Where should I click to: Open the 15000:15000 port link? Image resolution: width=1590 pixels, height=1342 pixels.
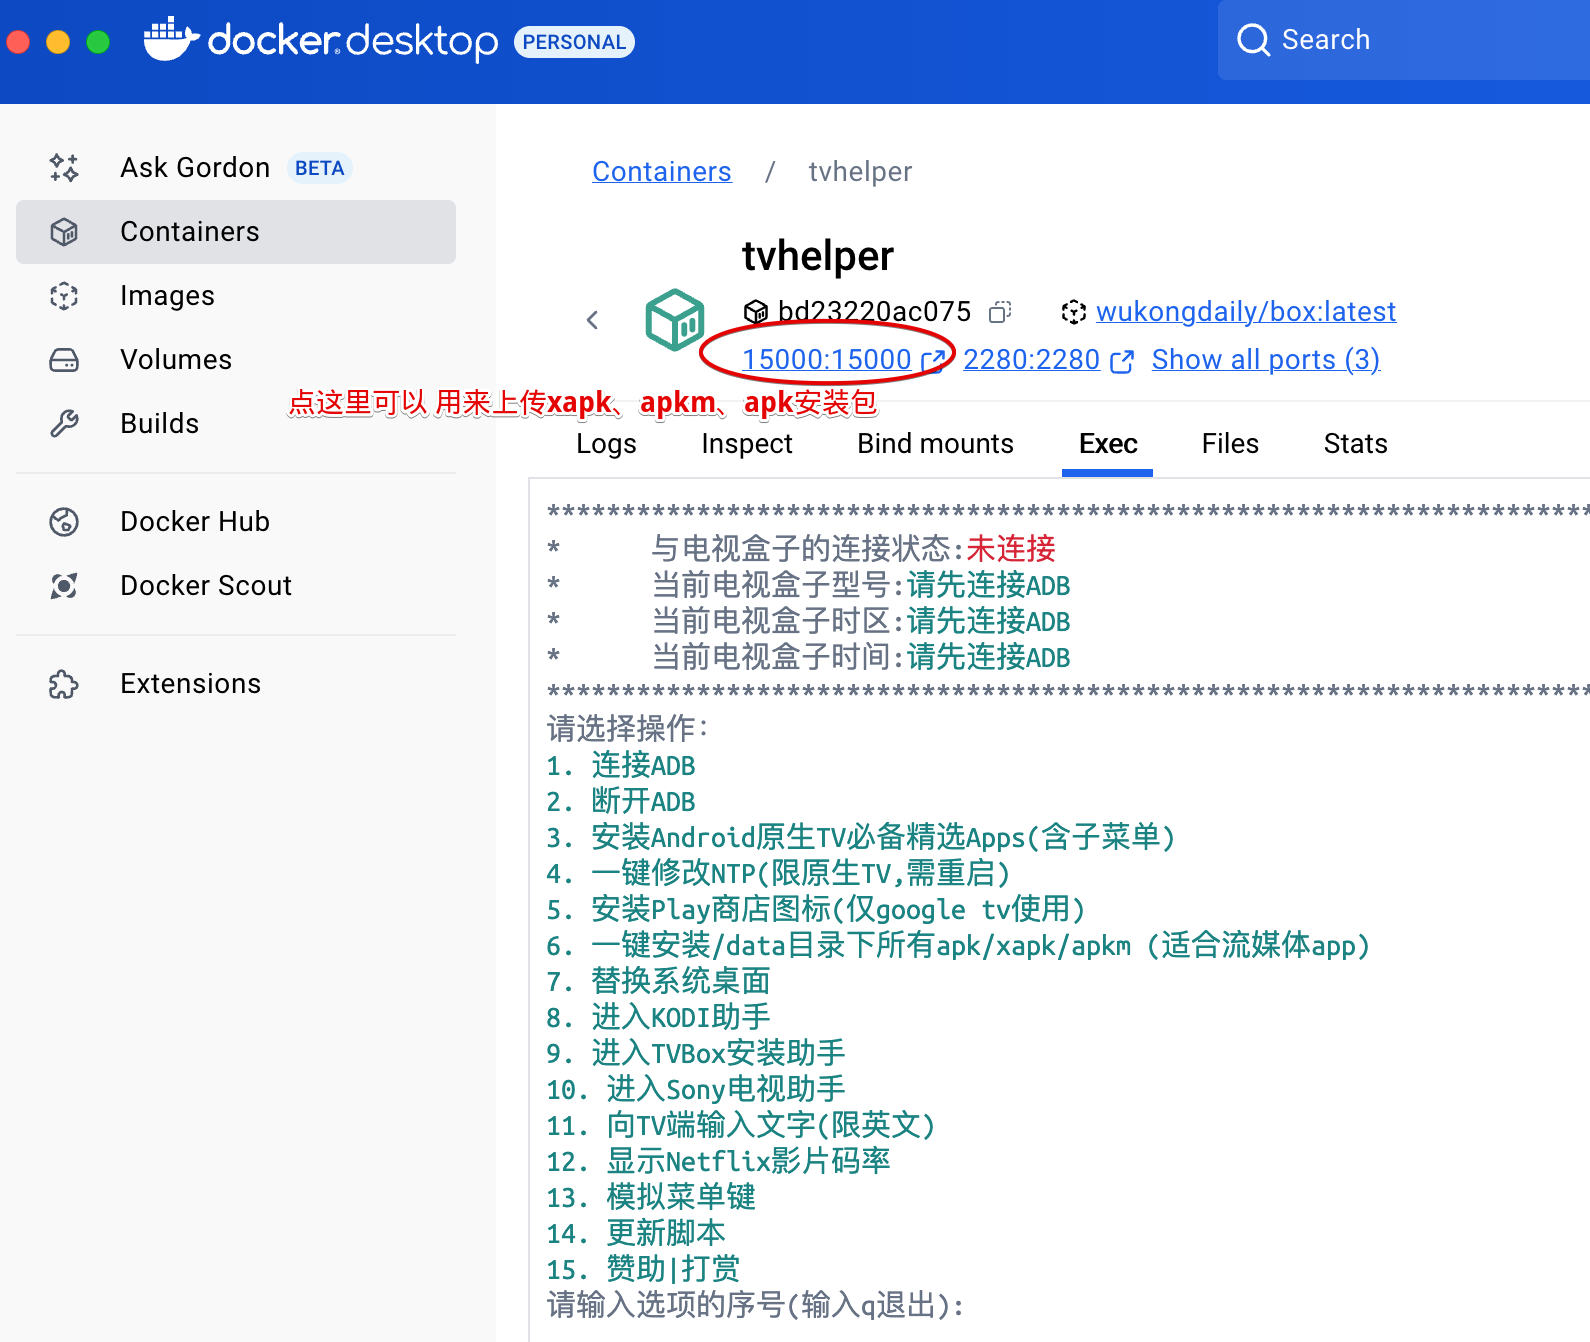(x=827, y=360)
